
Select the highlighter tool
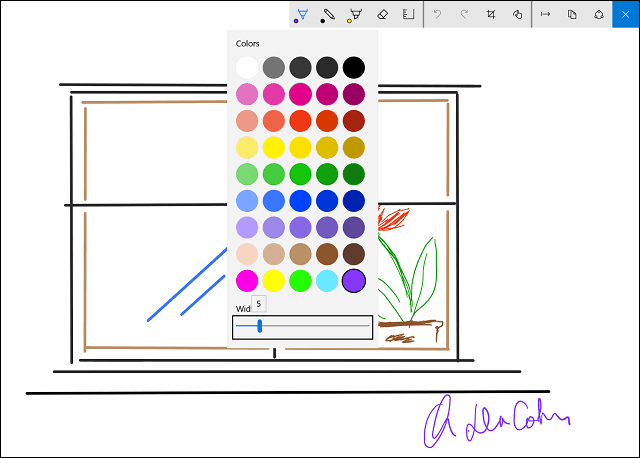(x=354, y=15)
